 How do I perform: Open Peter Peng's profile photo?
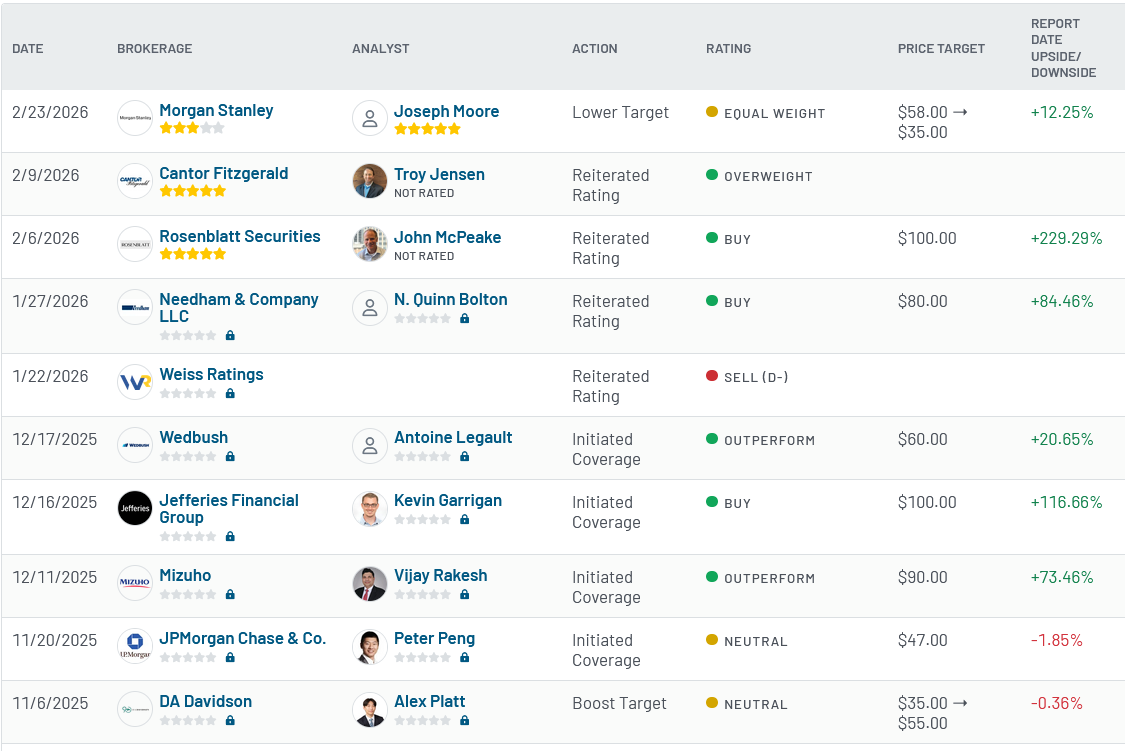pos(369,646)
